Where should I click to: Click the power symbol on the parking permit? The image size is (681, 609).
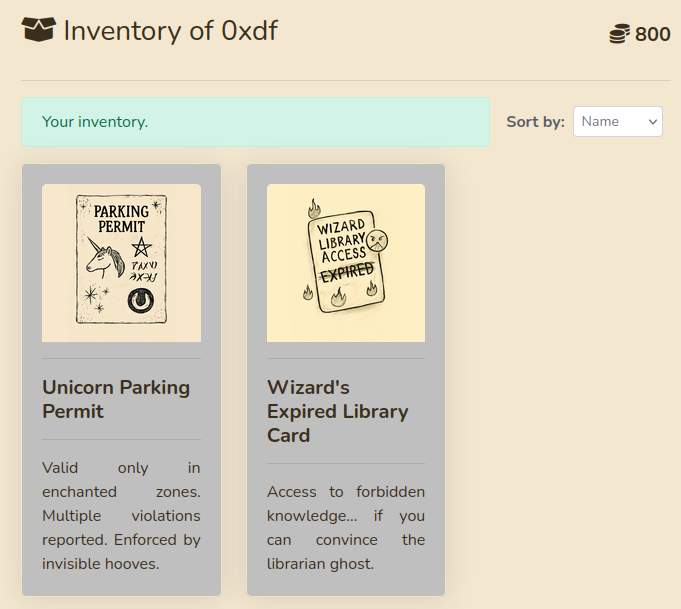point(141,299)
